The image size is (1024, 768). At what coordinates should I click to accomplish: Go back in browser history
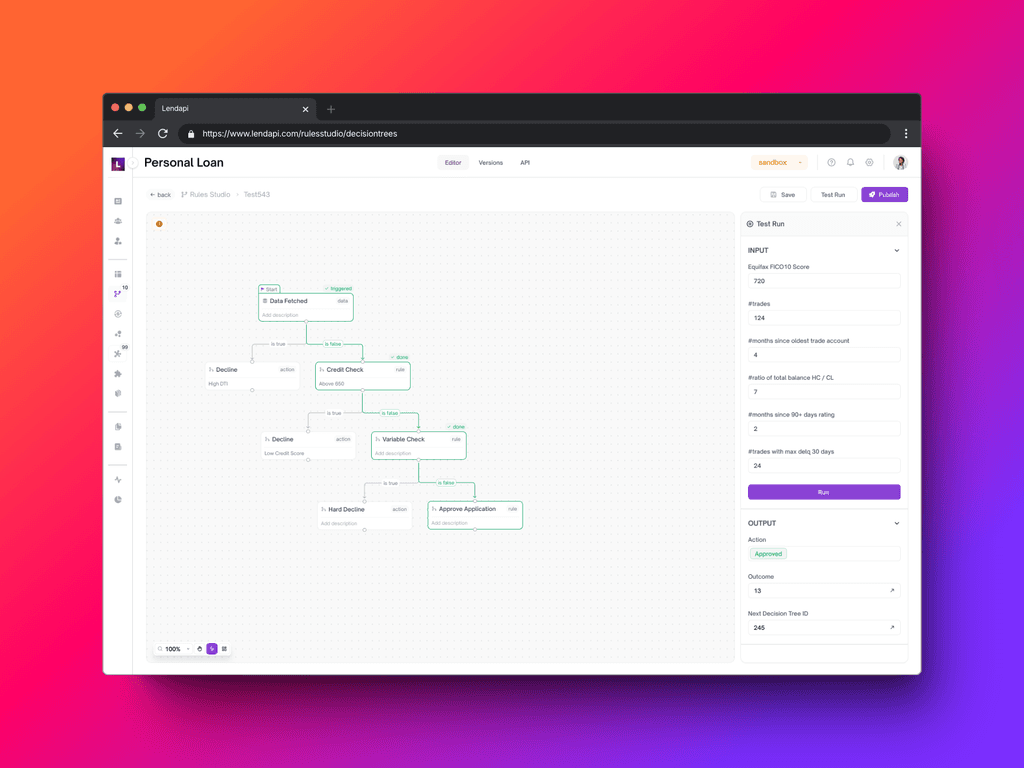118,134
